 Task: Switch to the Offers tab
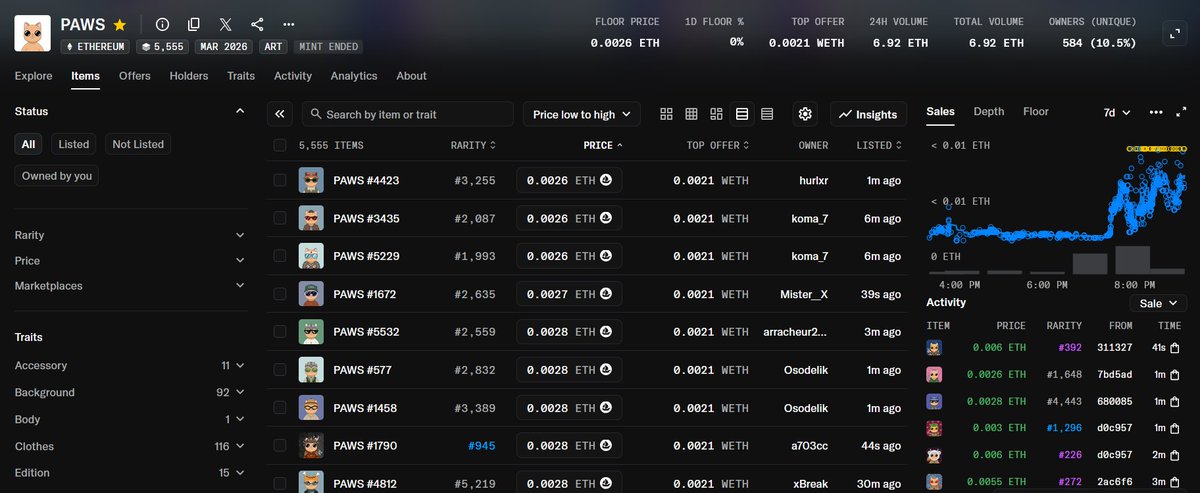point(135,76)
